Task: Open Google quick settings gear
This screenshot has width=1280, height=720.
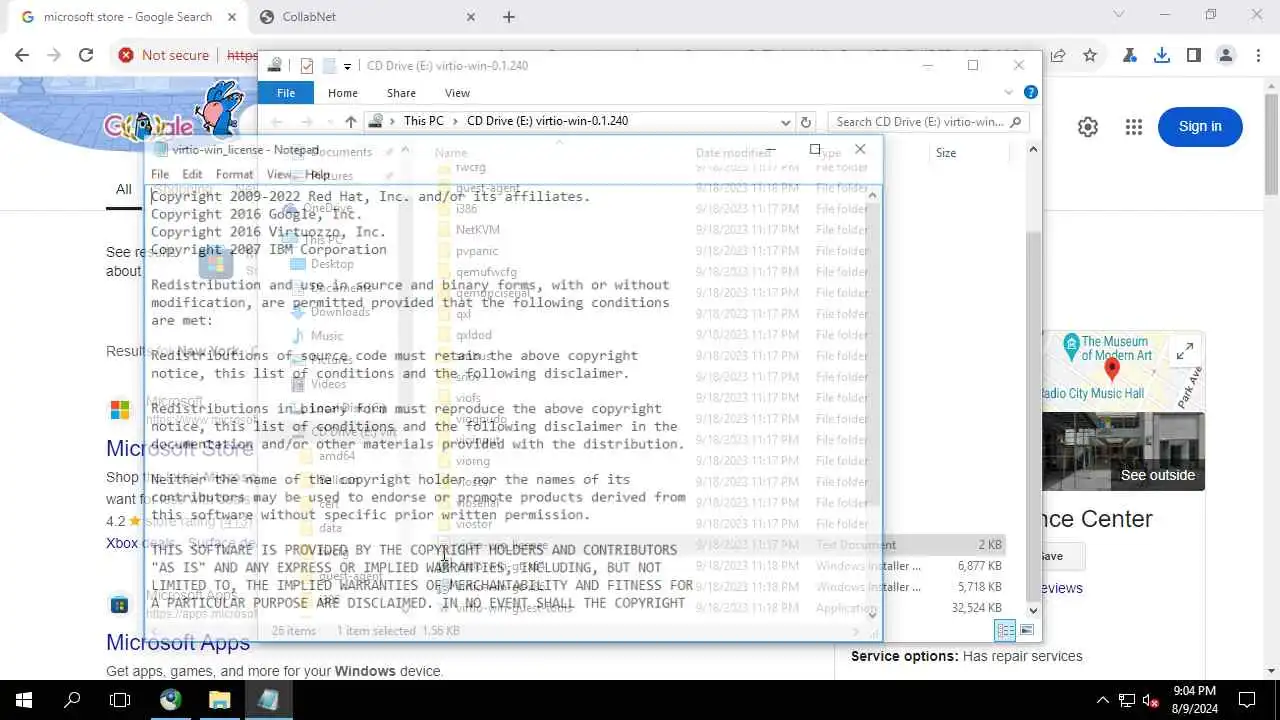Action: pyautogui.click(x=1088, y=127)
